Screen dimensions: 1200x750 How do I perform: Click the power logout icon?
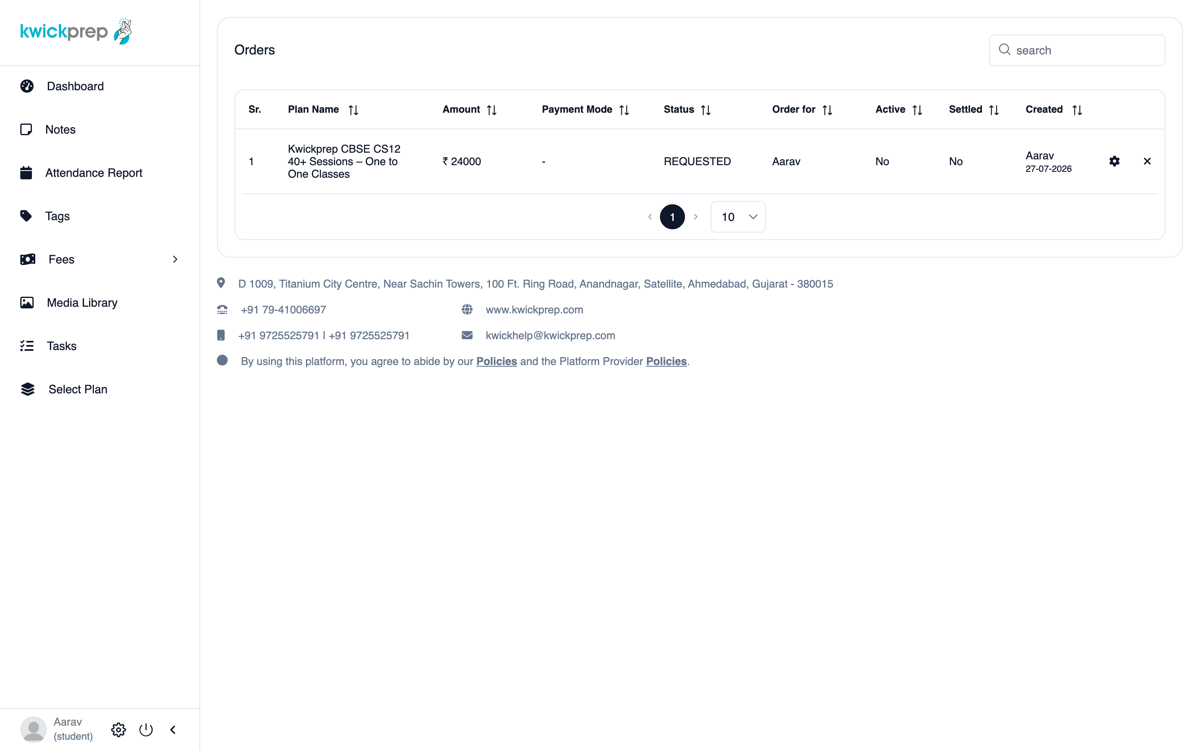[x=146, y=730]
